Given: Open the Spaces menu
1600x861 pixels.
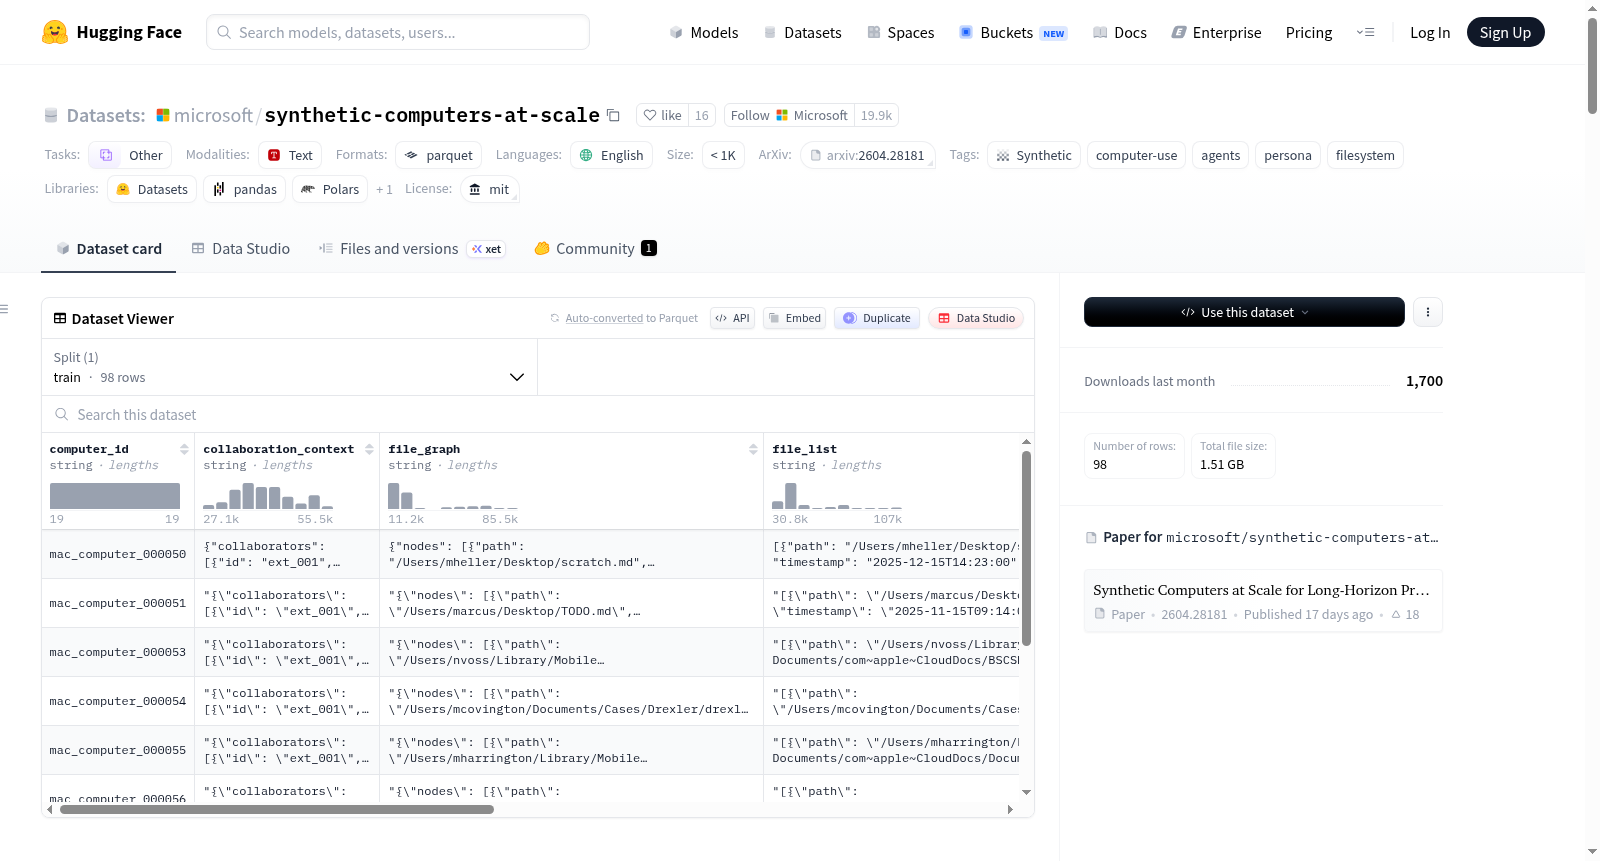Looking at the screenshot, I should coord(901,32).
